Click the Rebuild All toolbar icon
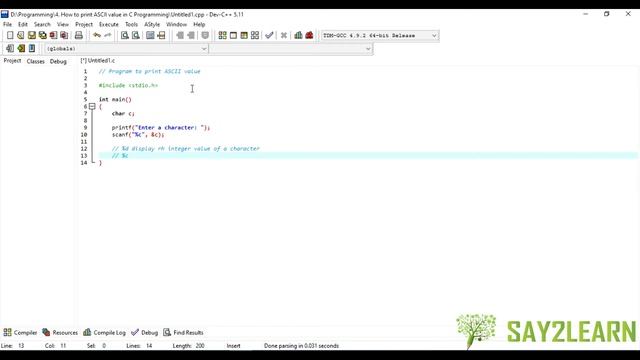The height and width of the screenshot is (360, 640). pyautogui.click(x=255, y=36)
